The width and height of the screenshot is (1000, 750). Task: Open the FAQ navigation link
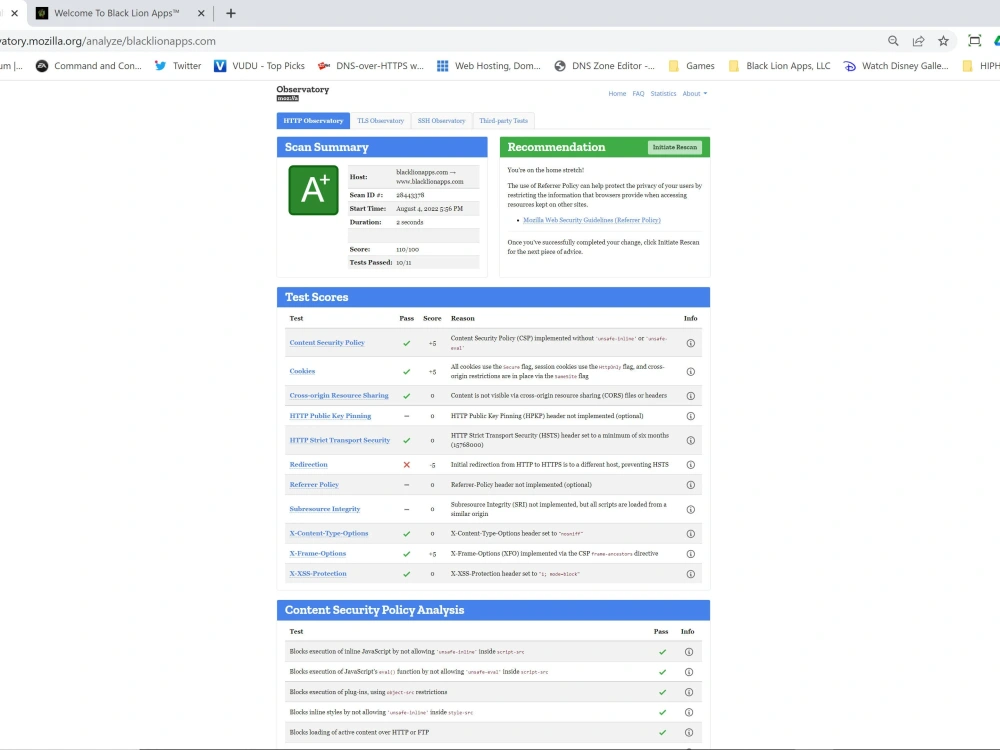click(x=638, y=94)
